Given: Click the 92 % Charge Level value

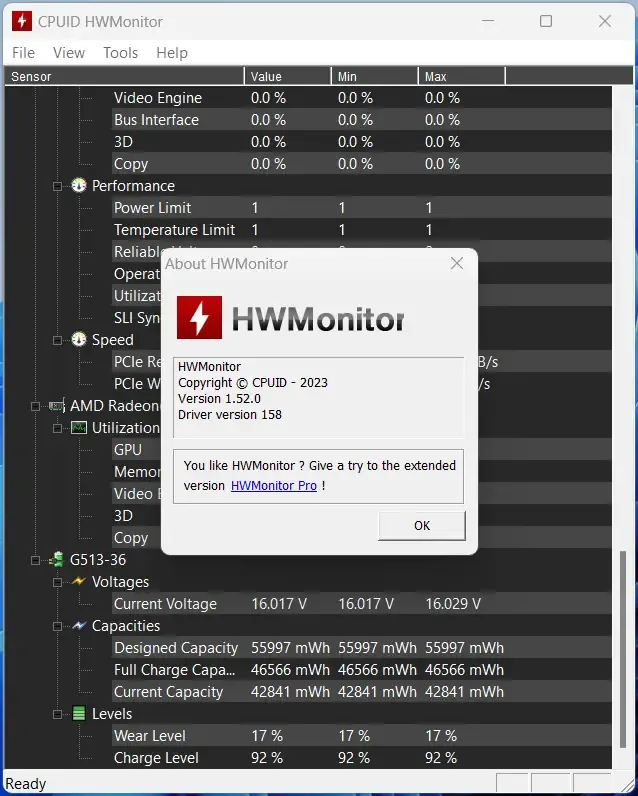Looking at the screenshot, I should click(x=267, y=757).
